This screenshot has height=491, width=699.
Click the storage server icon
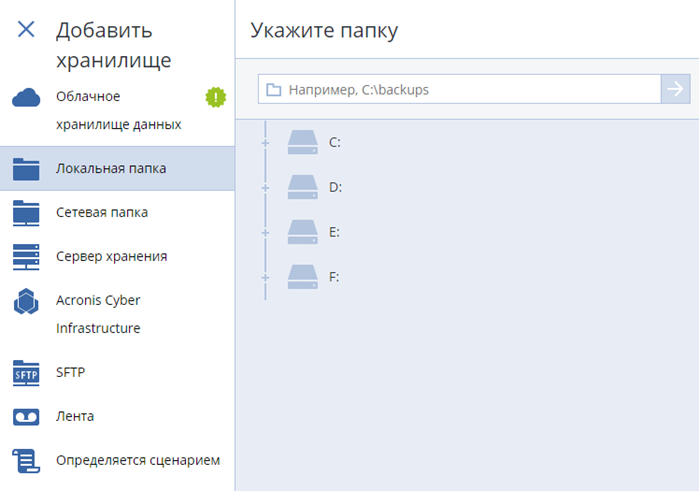[26, 257]
